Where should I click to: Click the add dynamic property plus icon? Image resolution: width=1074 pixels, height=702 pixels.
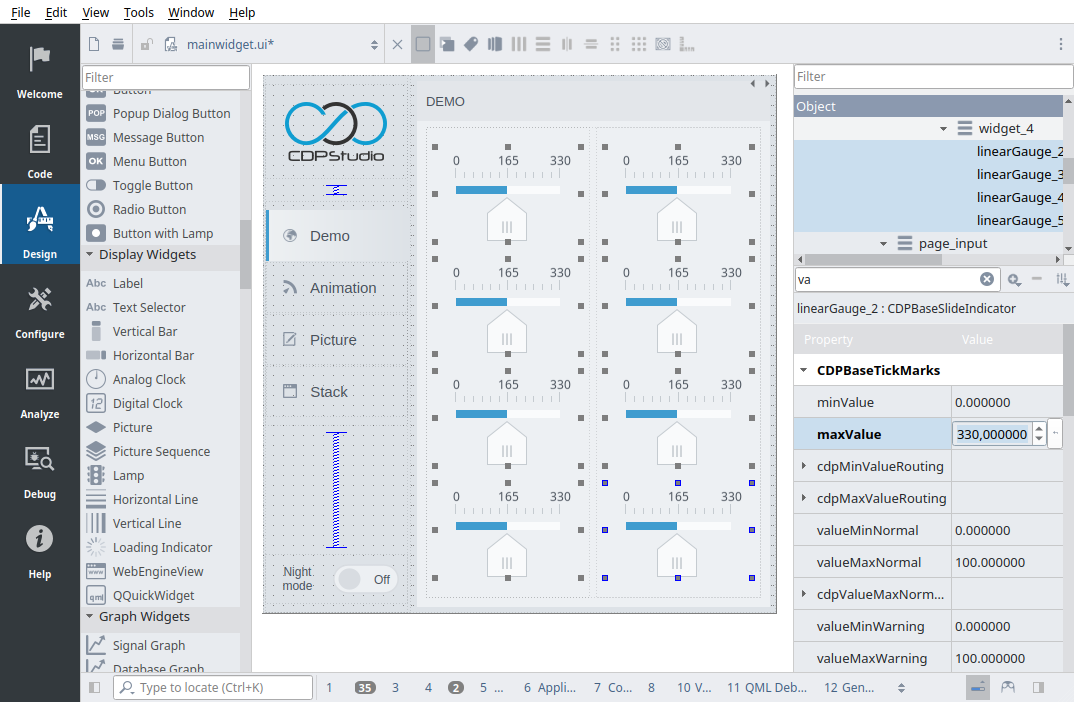[x=1014, y=280]
